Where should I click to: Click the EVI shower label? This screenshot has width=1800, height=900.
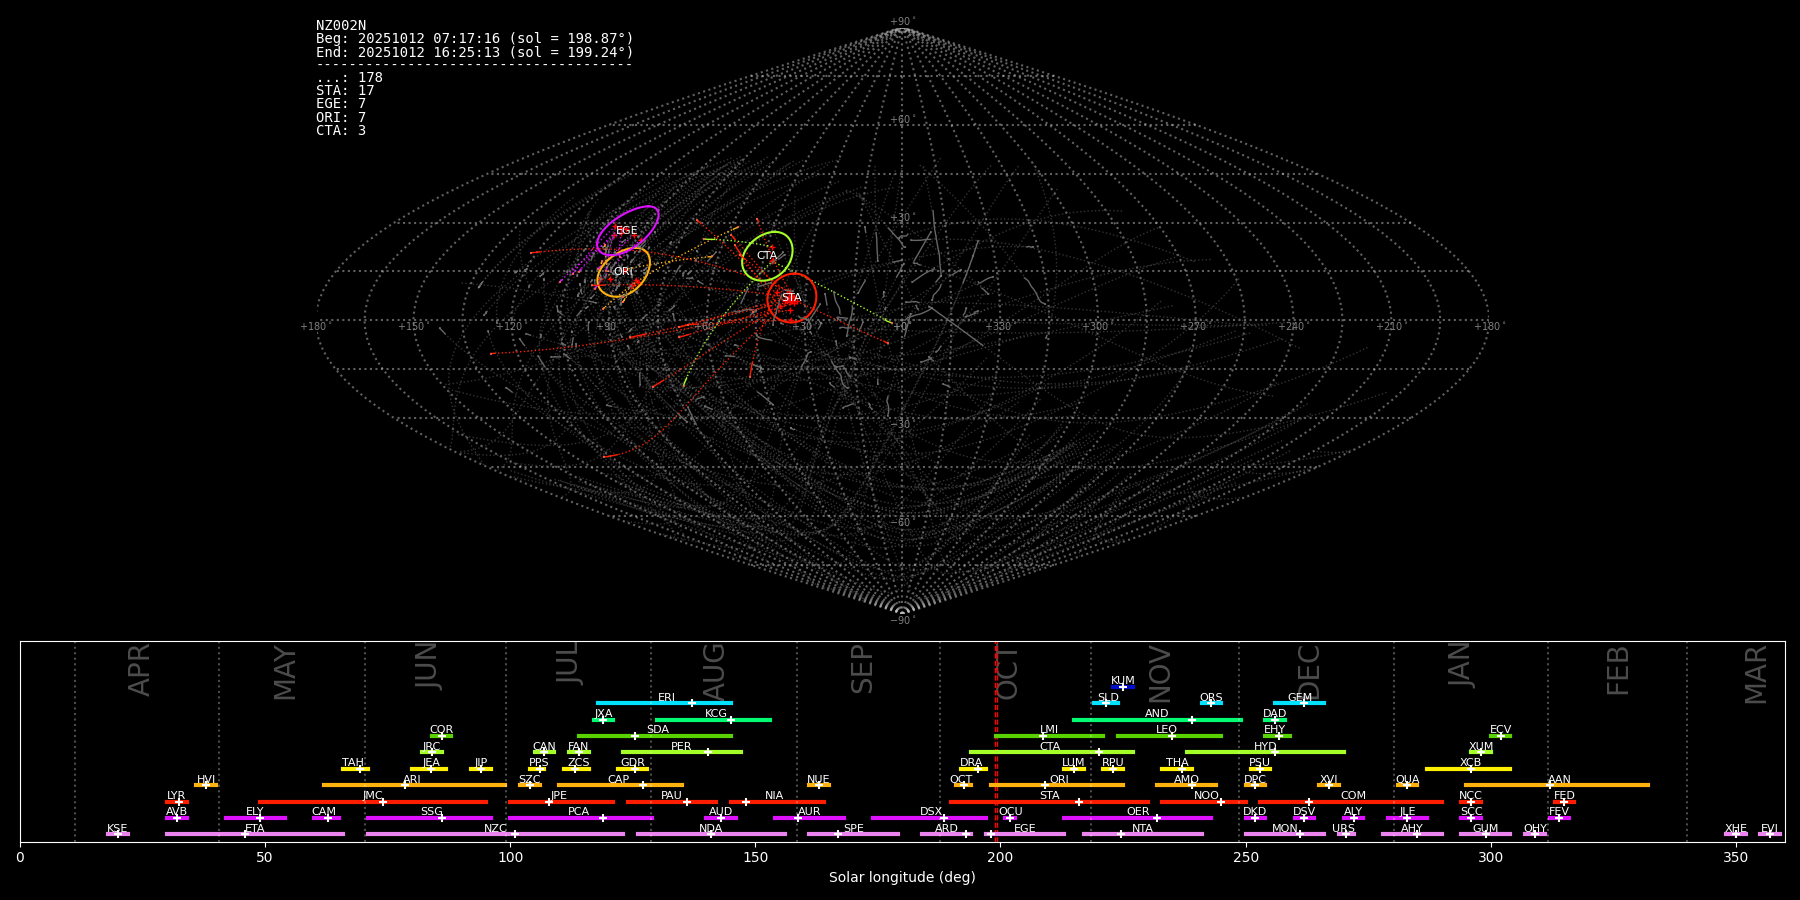pyautogui.click(x=1769, y=829)
